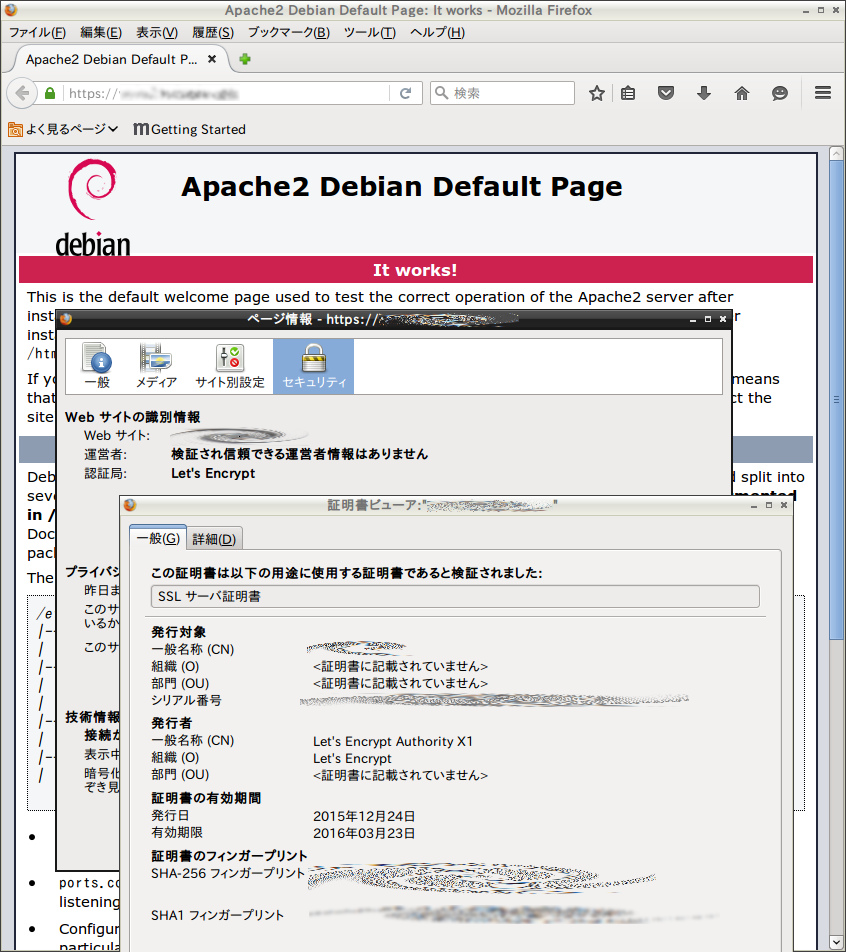Select the サイト別設定 permissions panel
Screen dimensions: 846x952
(x=230, y=367)
